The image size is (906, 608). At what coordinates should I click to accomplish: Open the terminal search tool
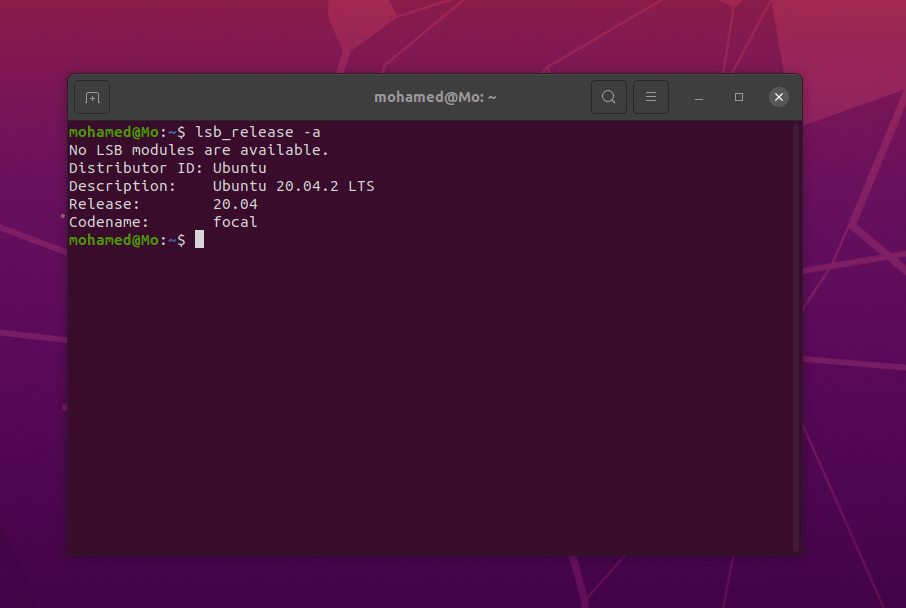point(609,97)
